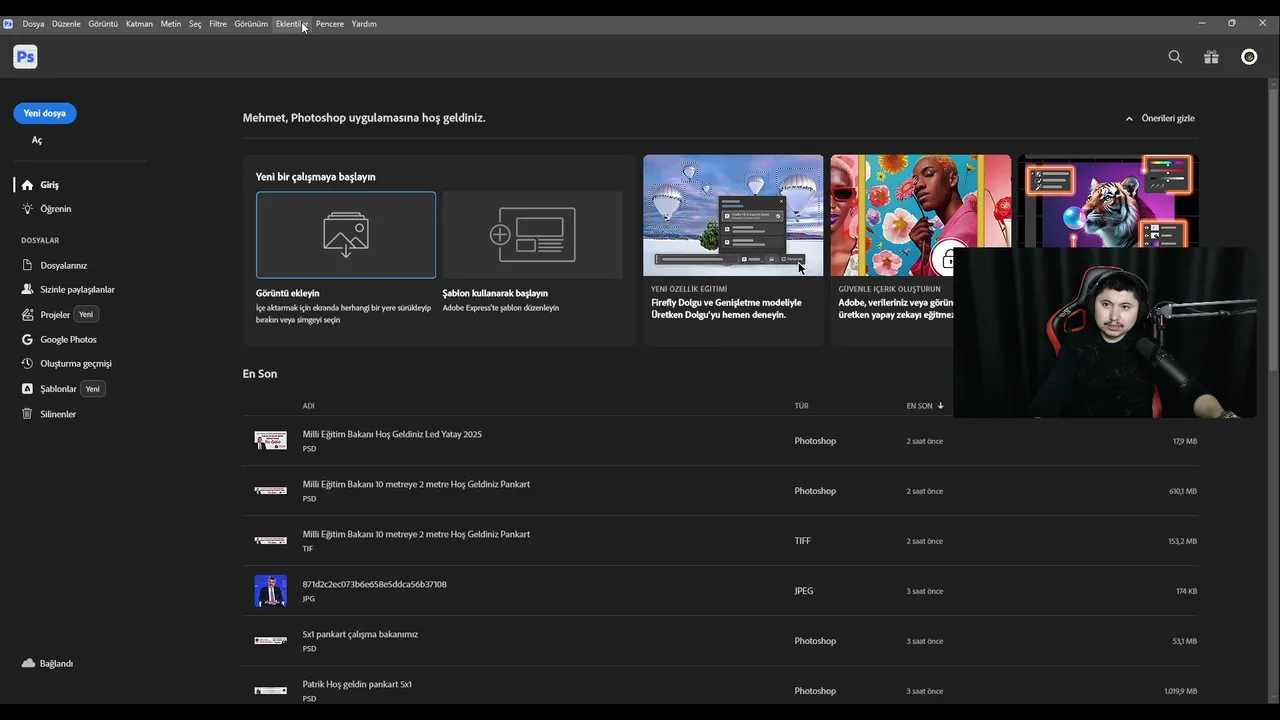Open the Pencere menu
This screenshot has width=1280, height=720.
coord(330,24)
